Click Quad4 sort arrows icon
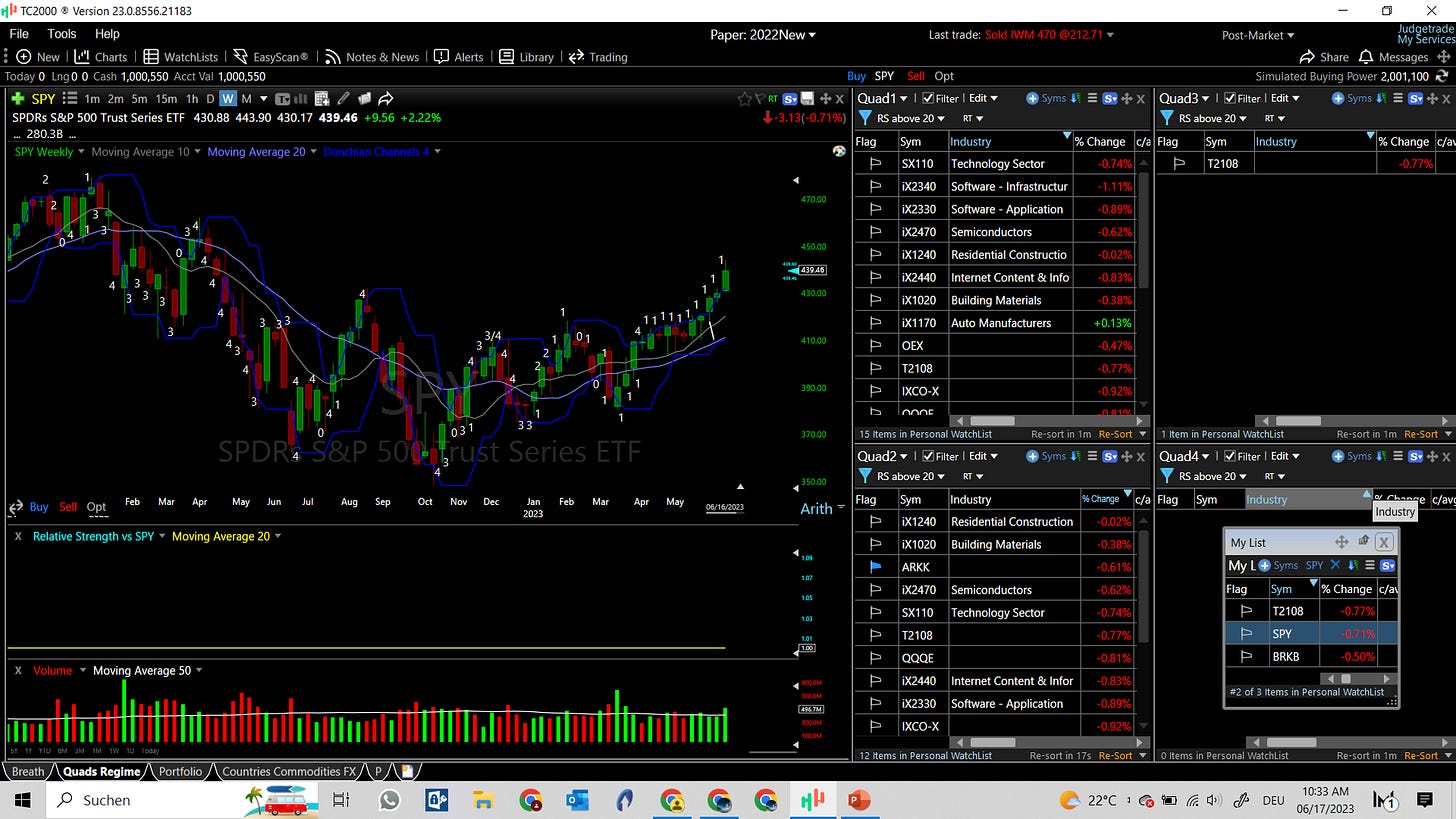 (x=1381, y=456)
